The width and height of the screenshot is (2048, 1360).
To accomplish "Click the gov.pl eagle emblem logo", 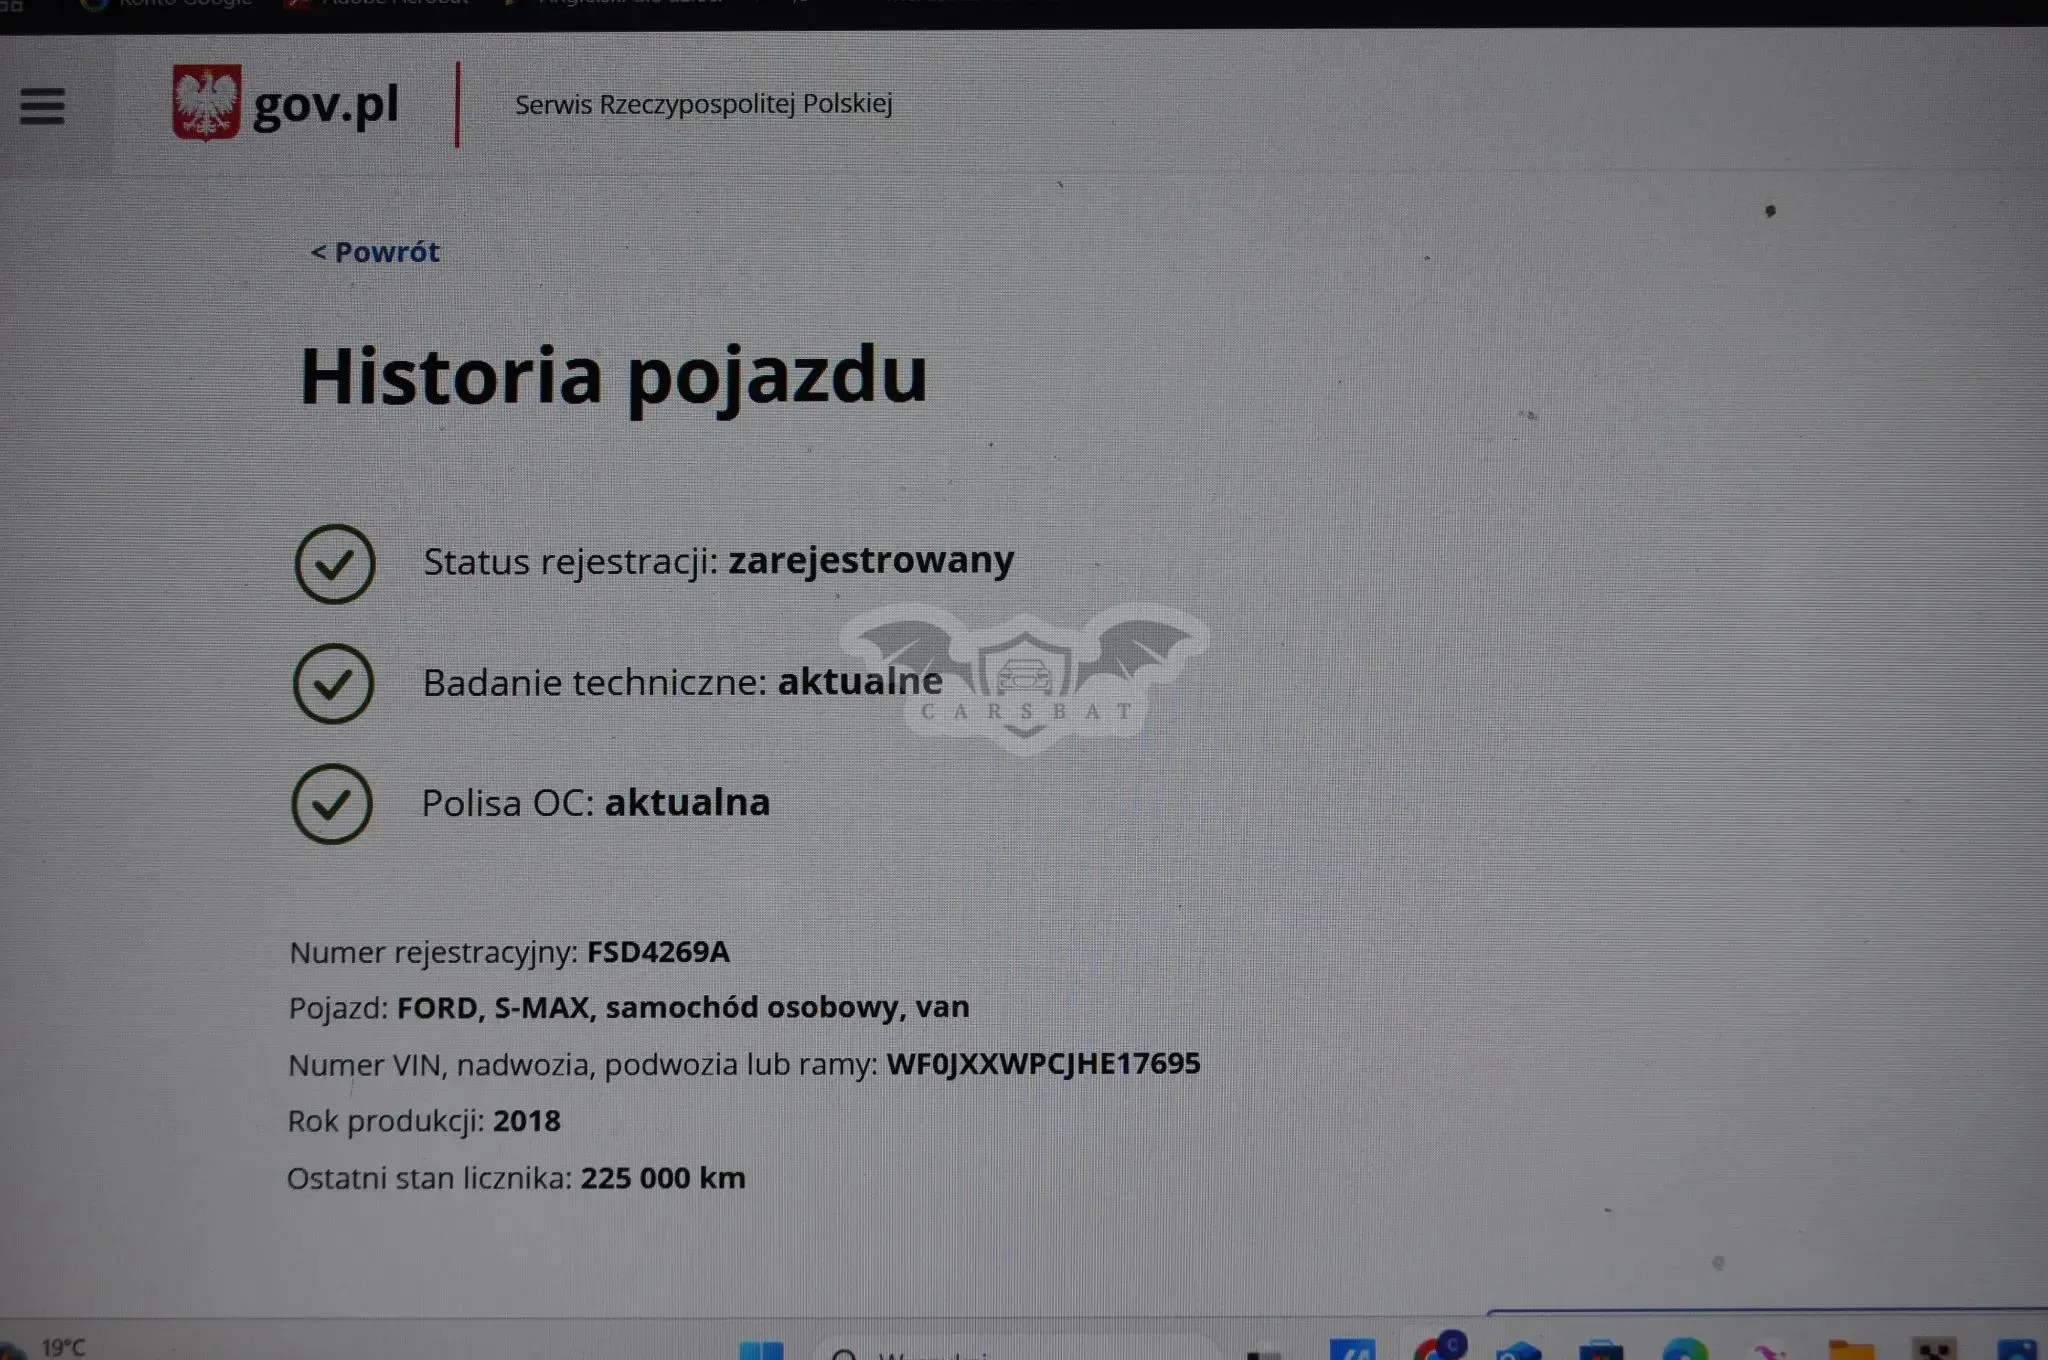I will (206, 103).
